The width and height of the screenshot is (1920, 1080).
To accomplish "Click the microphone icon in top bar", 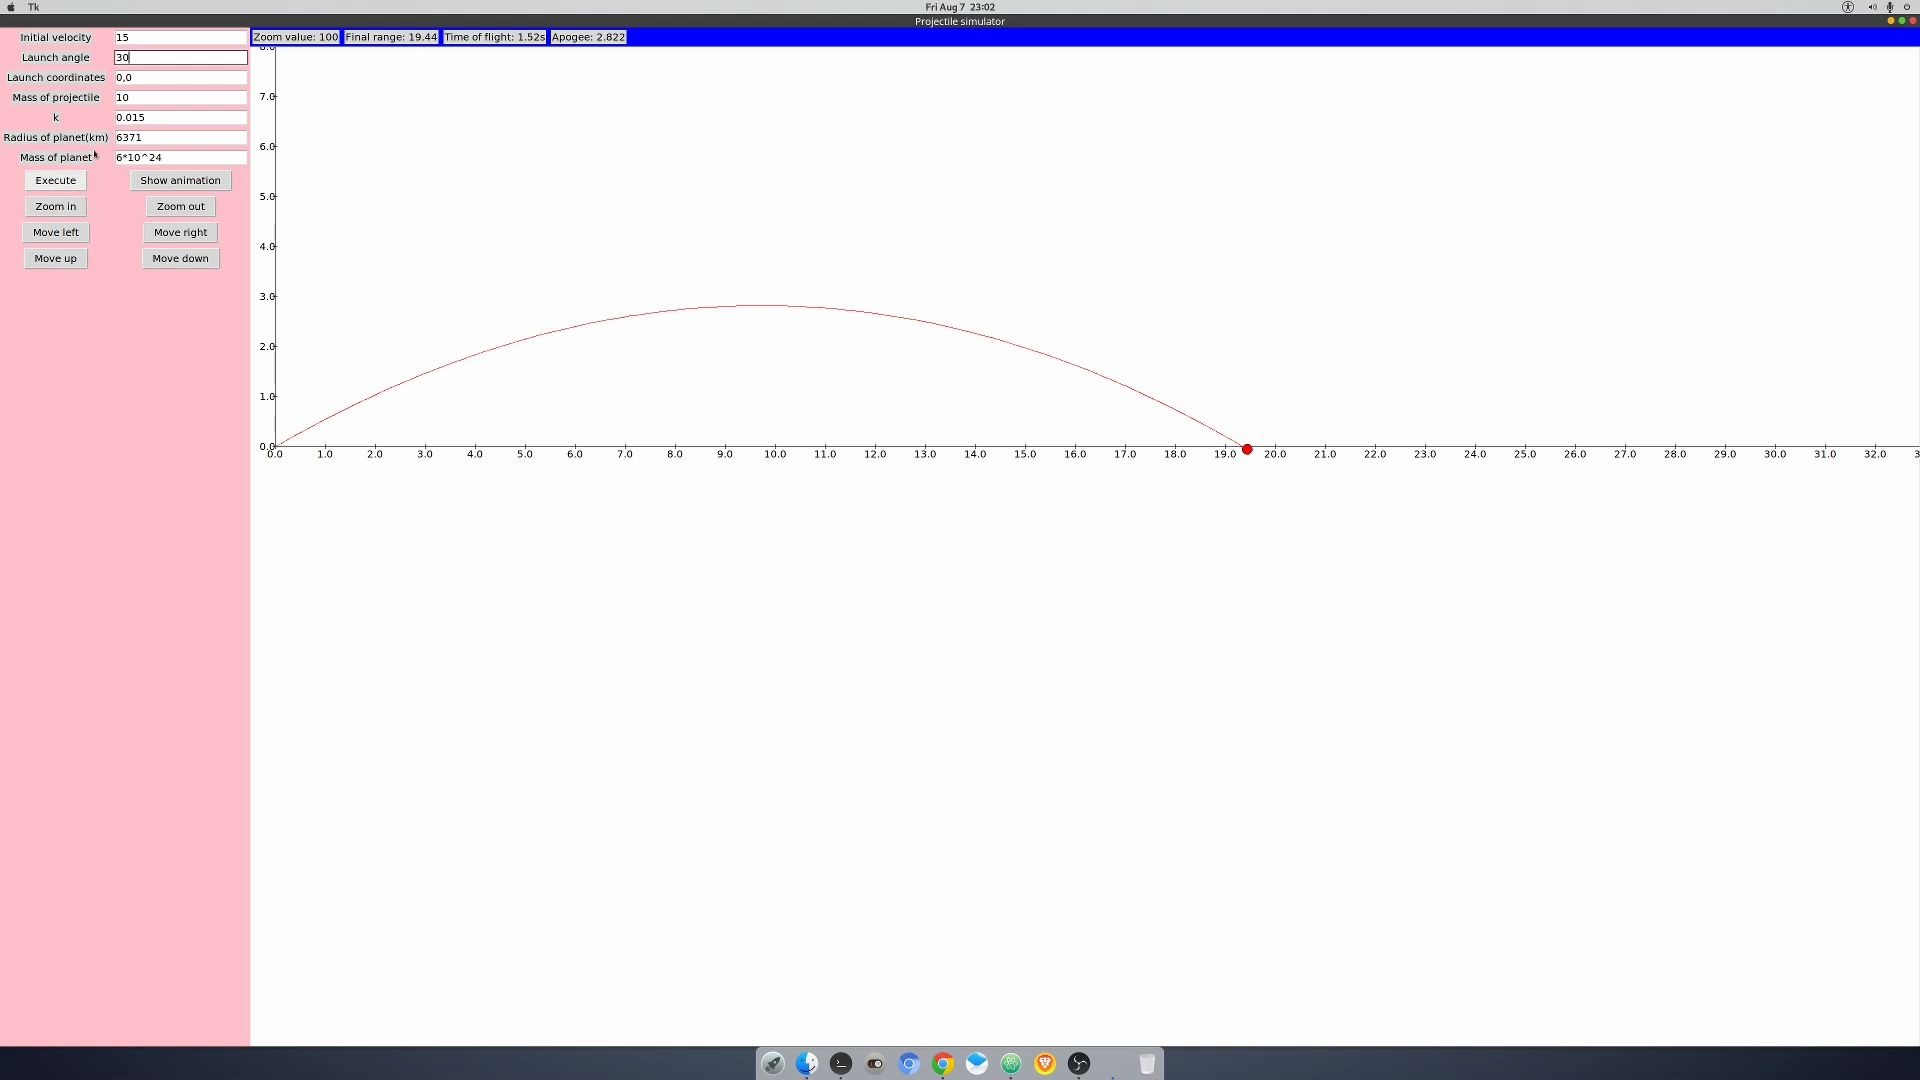I will tap(1890, 7).
